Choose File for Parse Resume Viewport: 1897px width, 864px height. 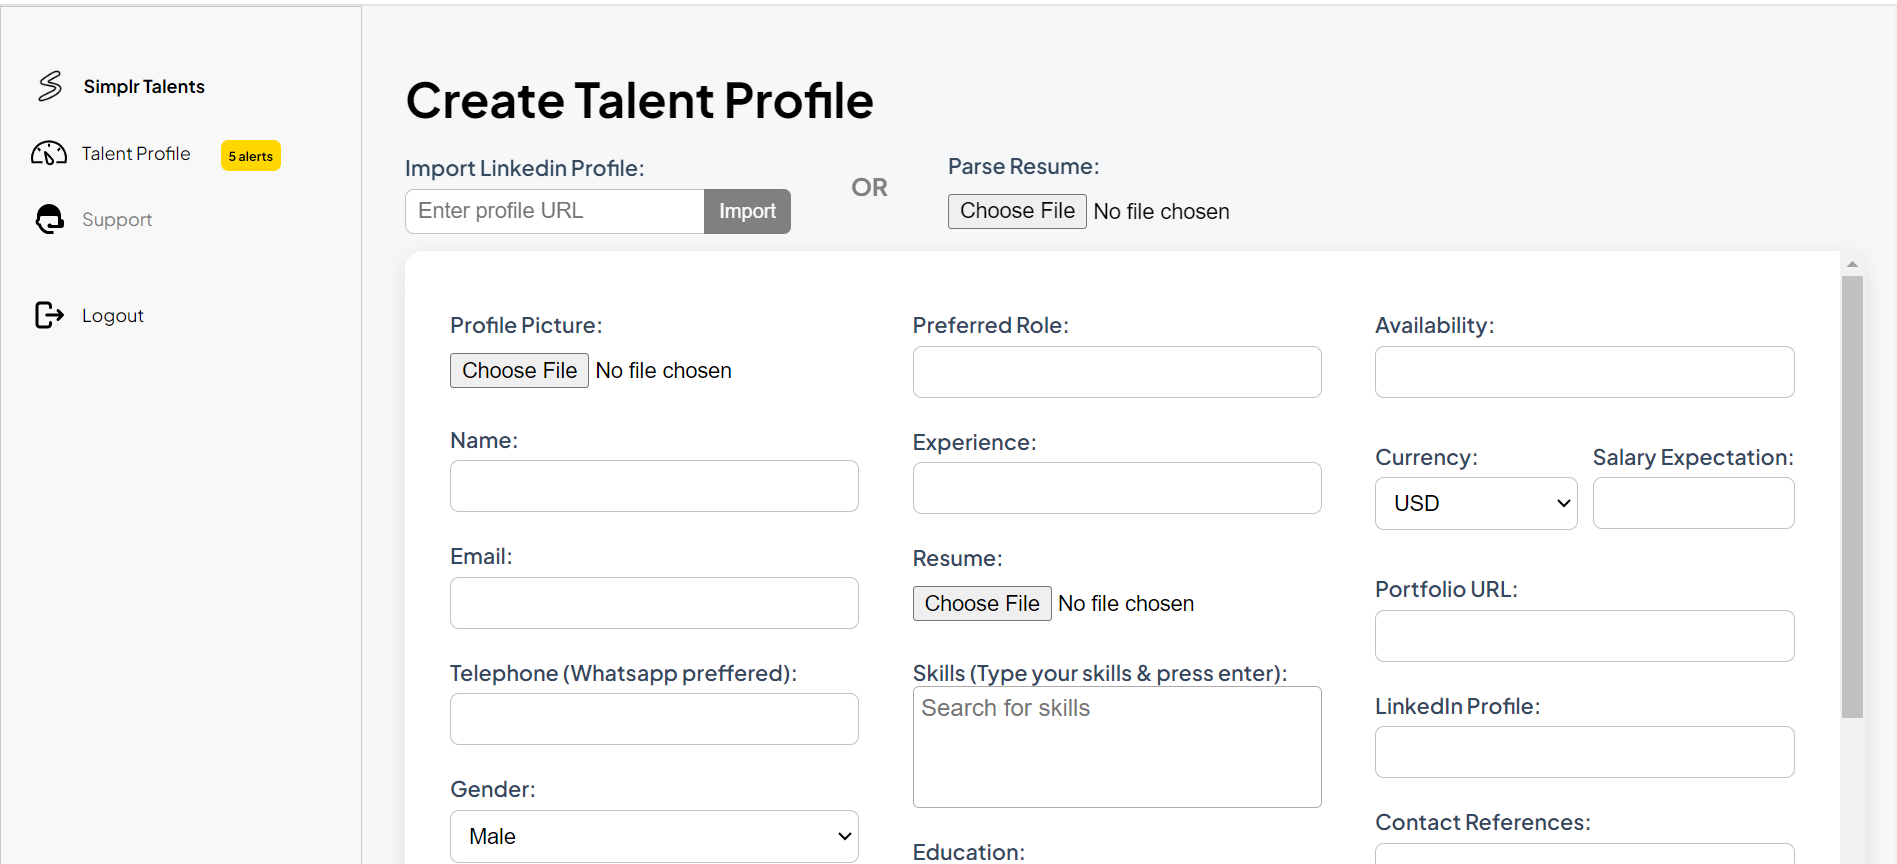pos(1017,211)
